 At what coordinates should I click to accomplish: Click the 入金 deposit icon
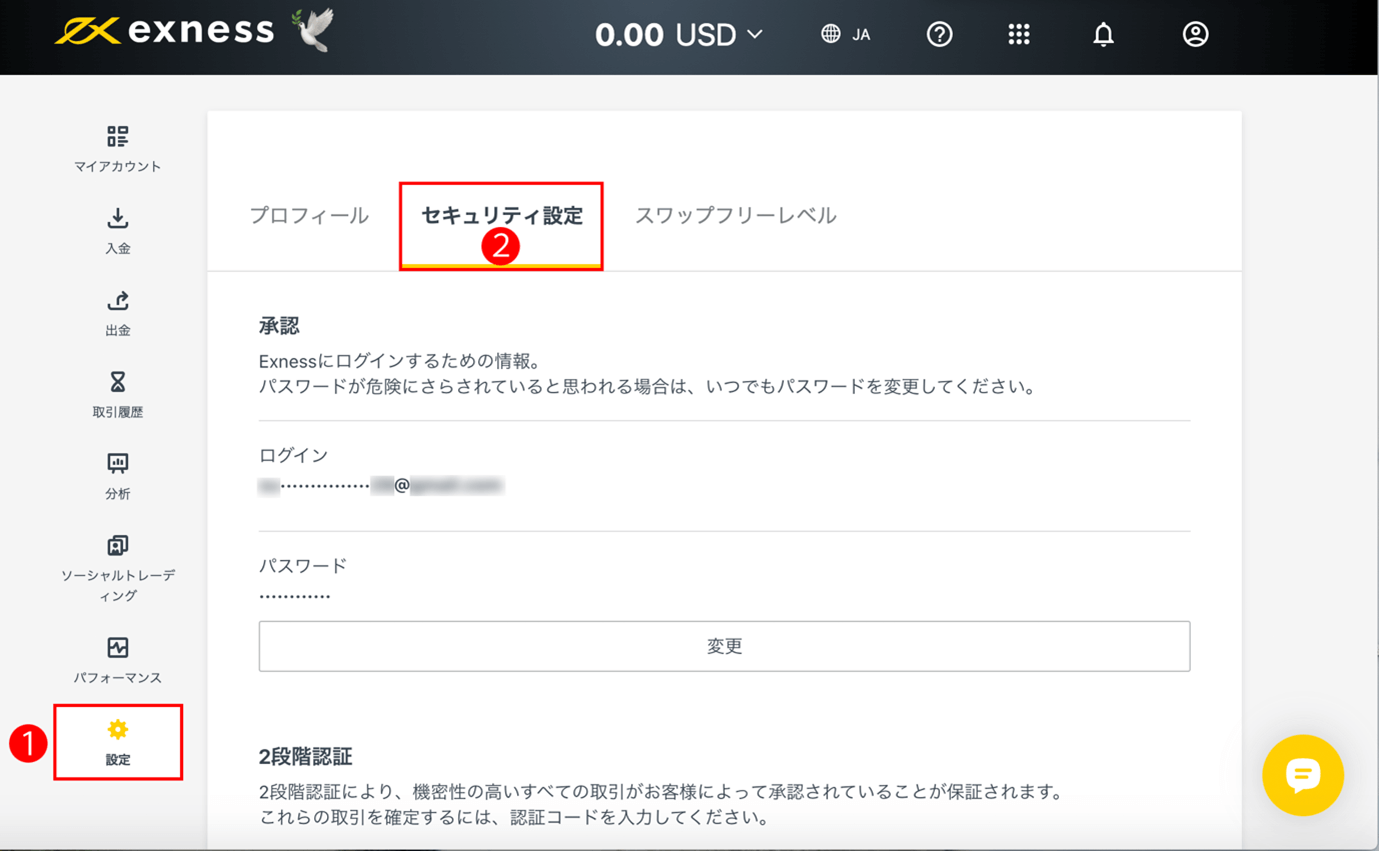click(x=118, y=219)
